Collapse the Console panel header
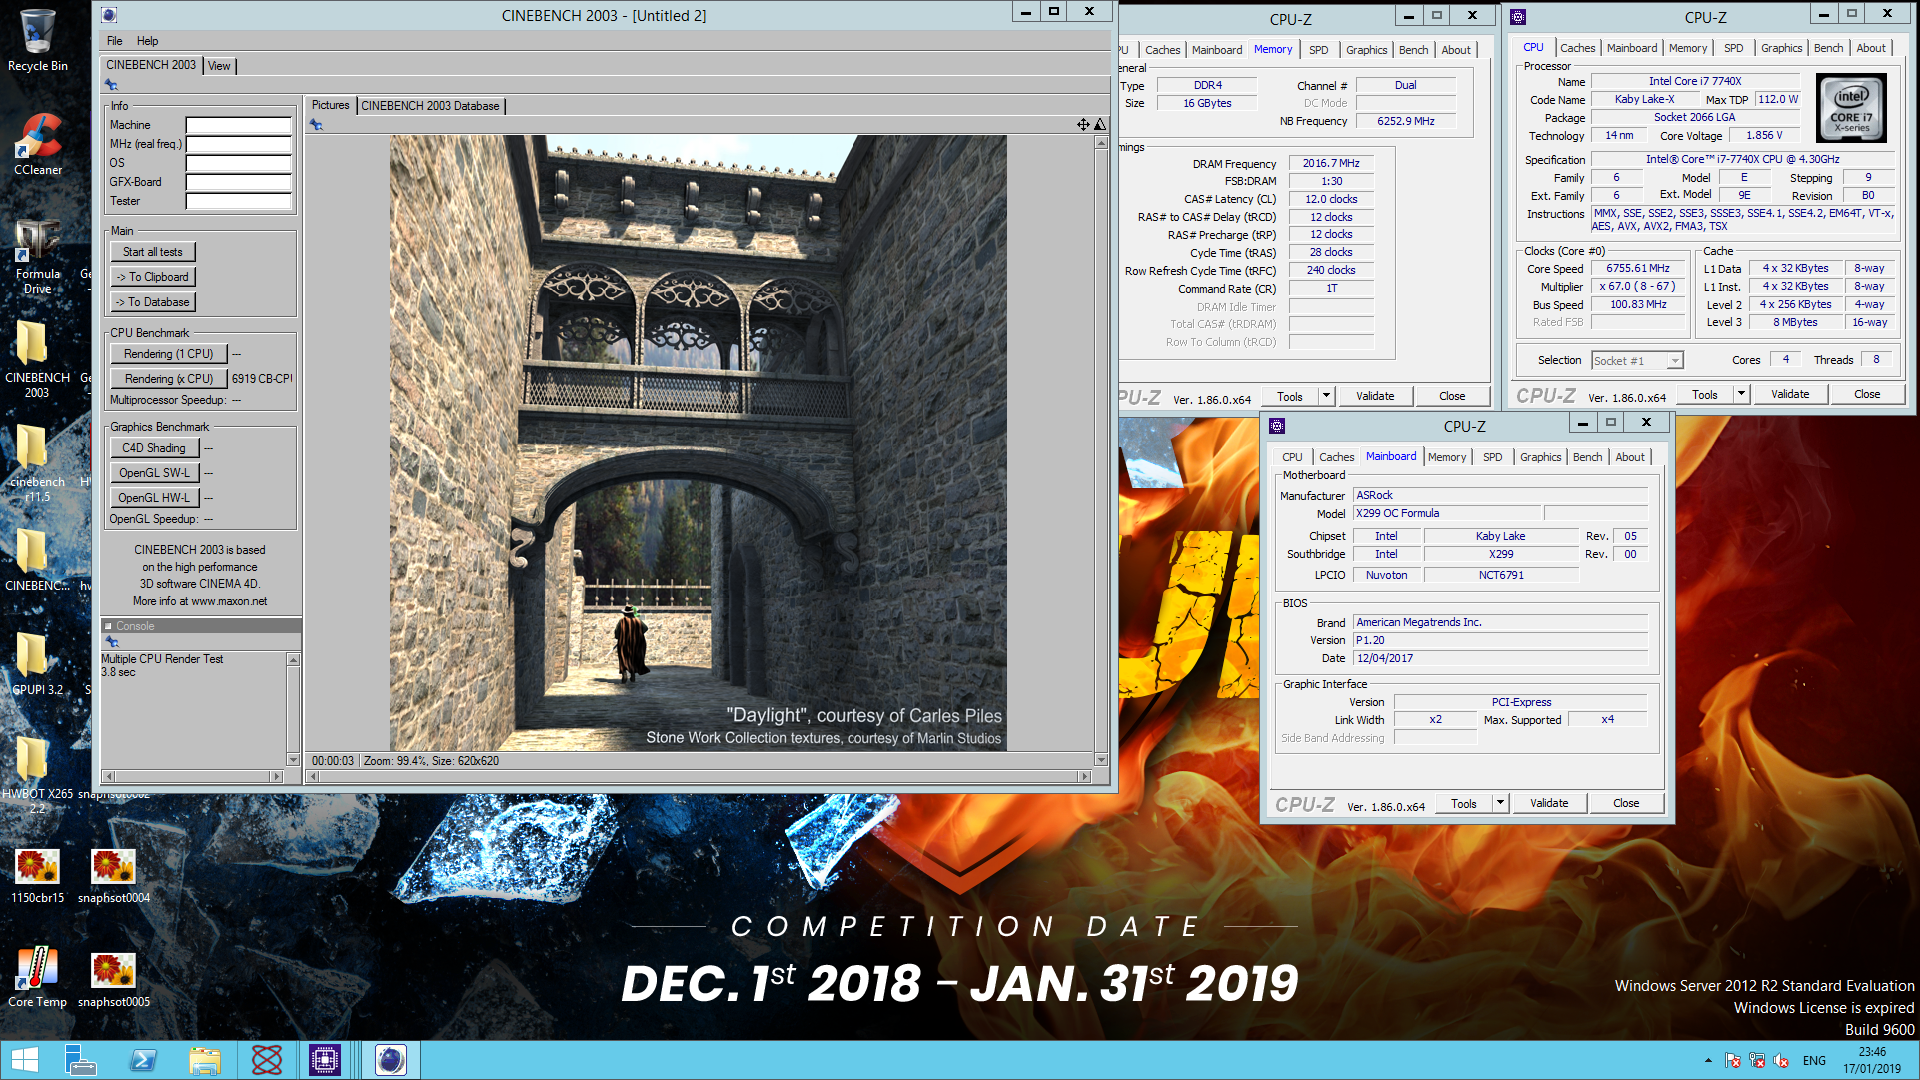This screenshot has height=1080, width=1920. coord(109,626)
